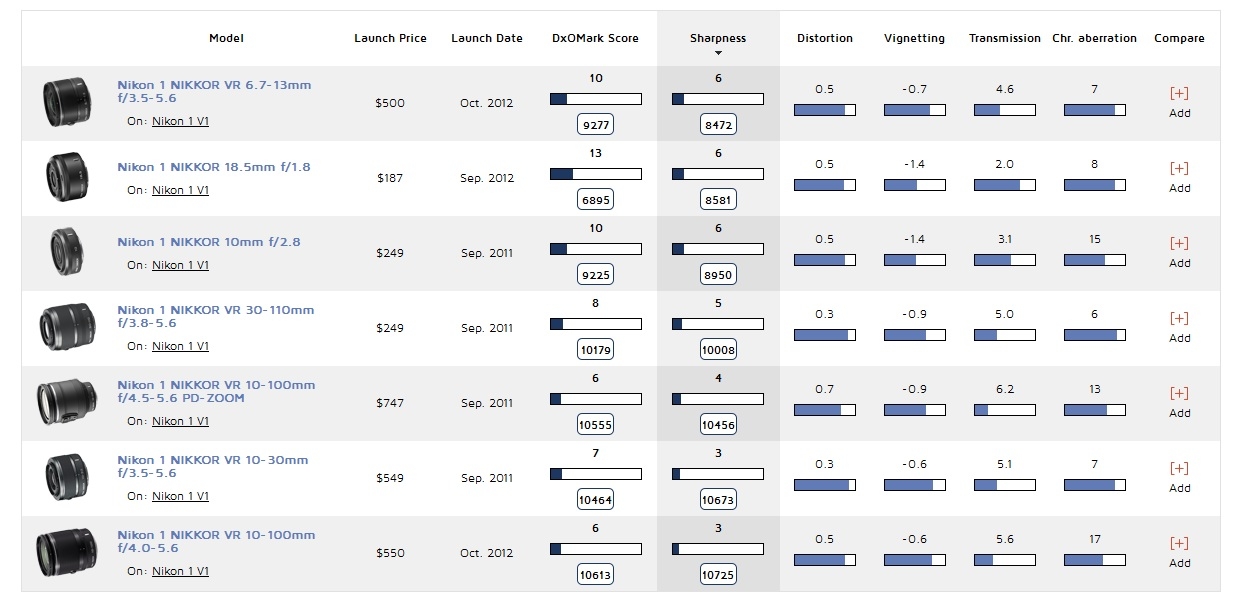The image size is (1239, 609).
Task: Open Nikon 1 V1 link under 10-30mm lens
Action: (180, 496)
